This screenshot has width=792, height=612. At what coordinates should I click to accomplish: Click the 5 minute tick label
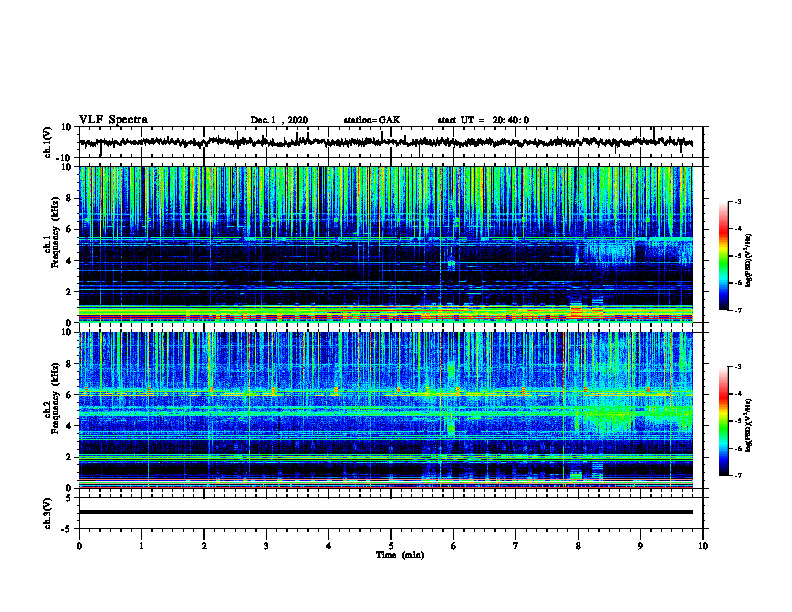(x=391, y=546)
